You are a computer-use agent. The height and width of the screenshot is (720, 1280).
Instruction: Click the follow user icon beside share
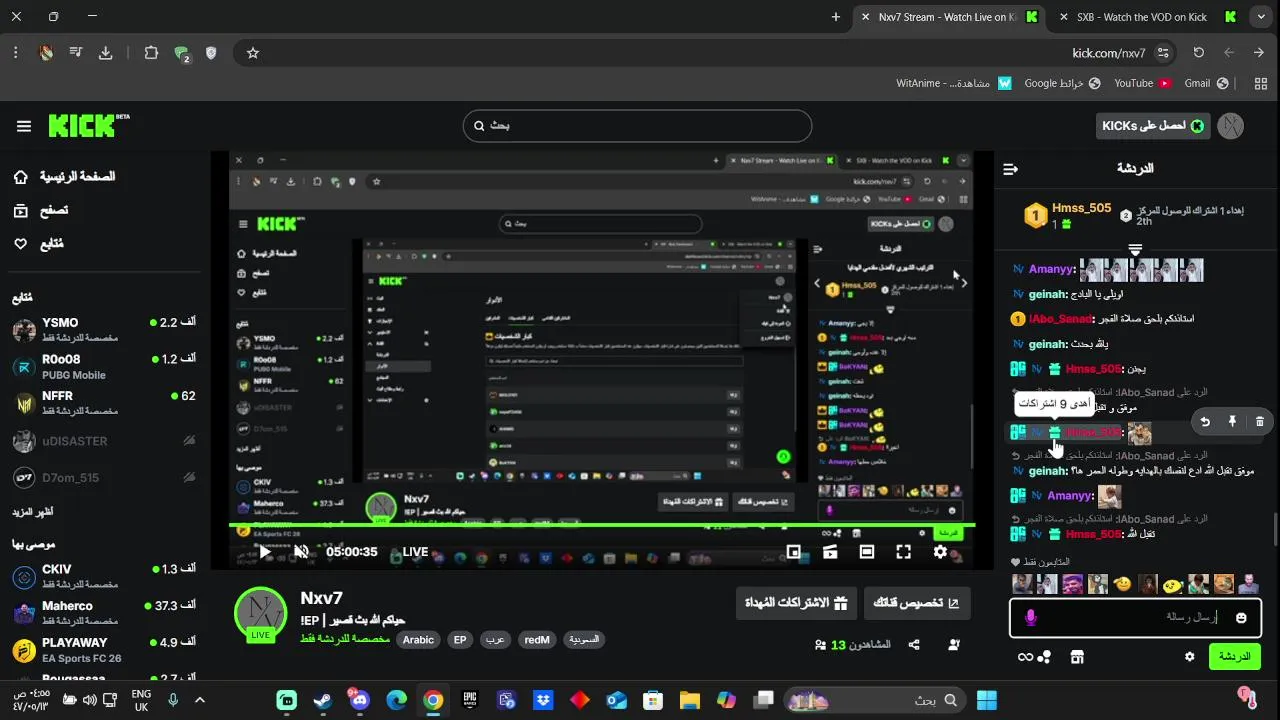point(954,645)
